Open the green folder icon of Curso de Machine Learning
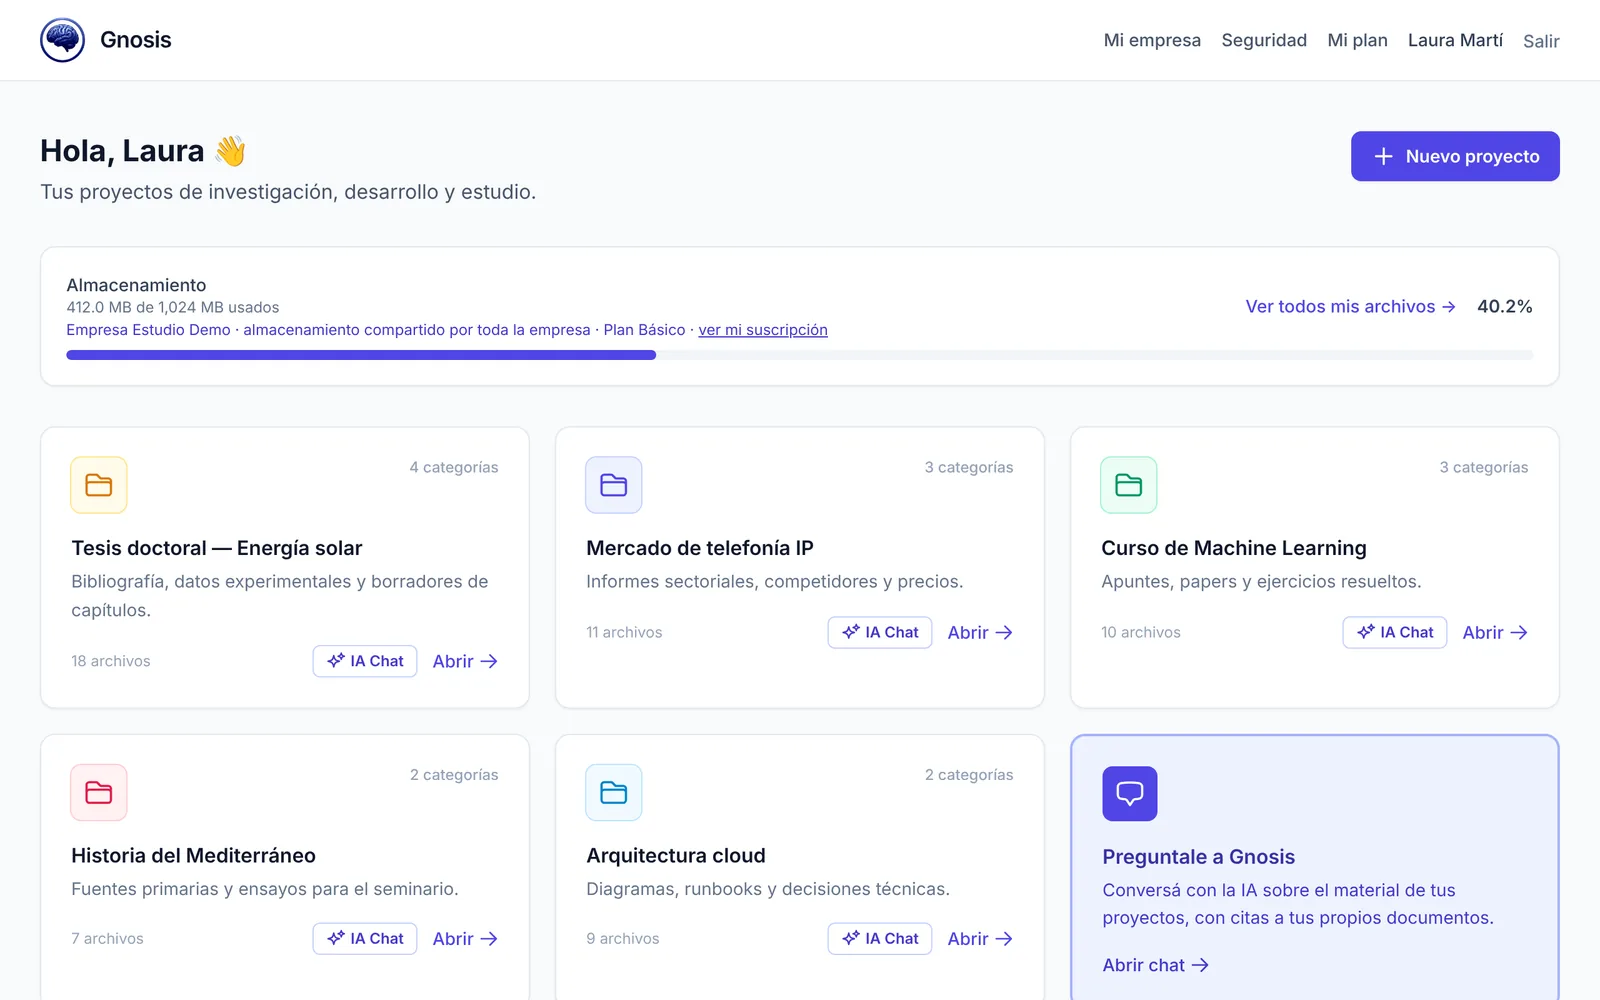The width and height of the screenshot is (1600, 1000). coord(1129,485)
